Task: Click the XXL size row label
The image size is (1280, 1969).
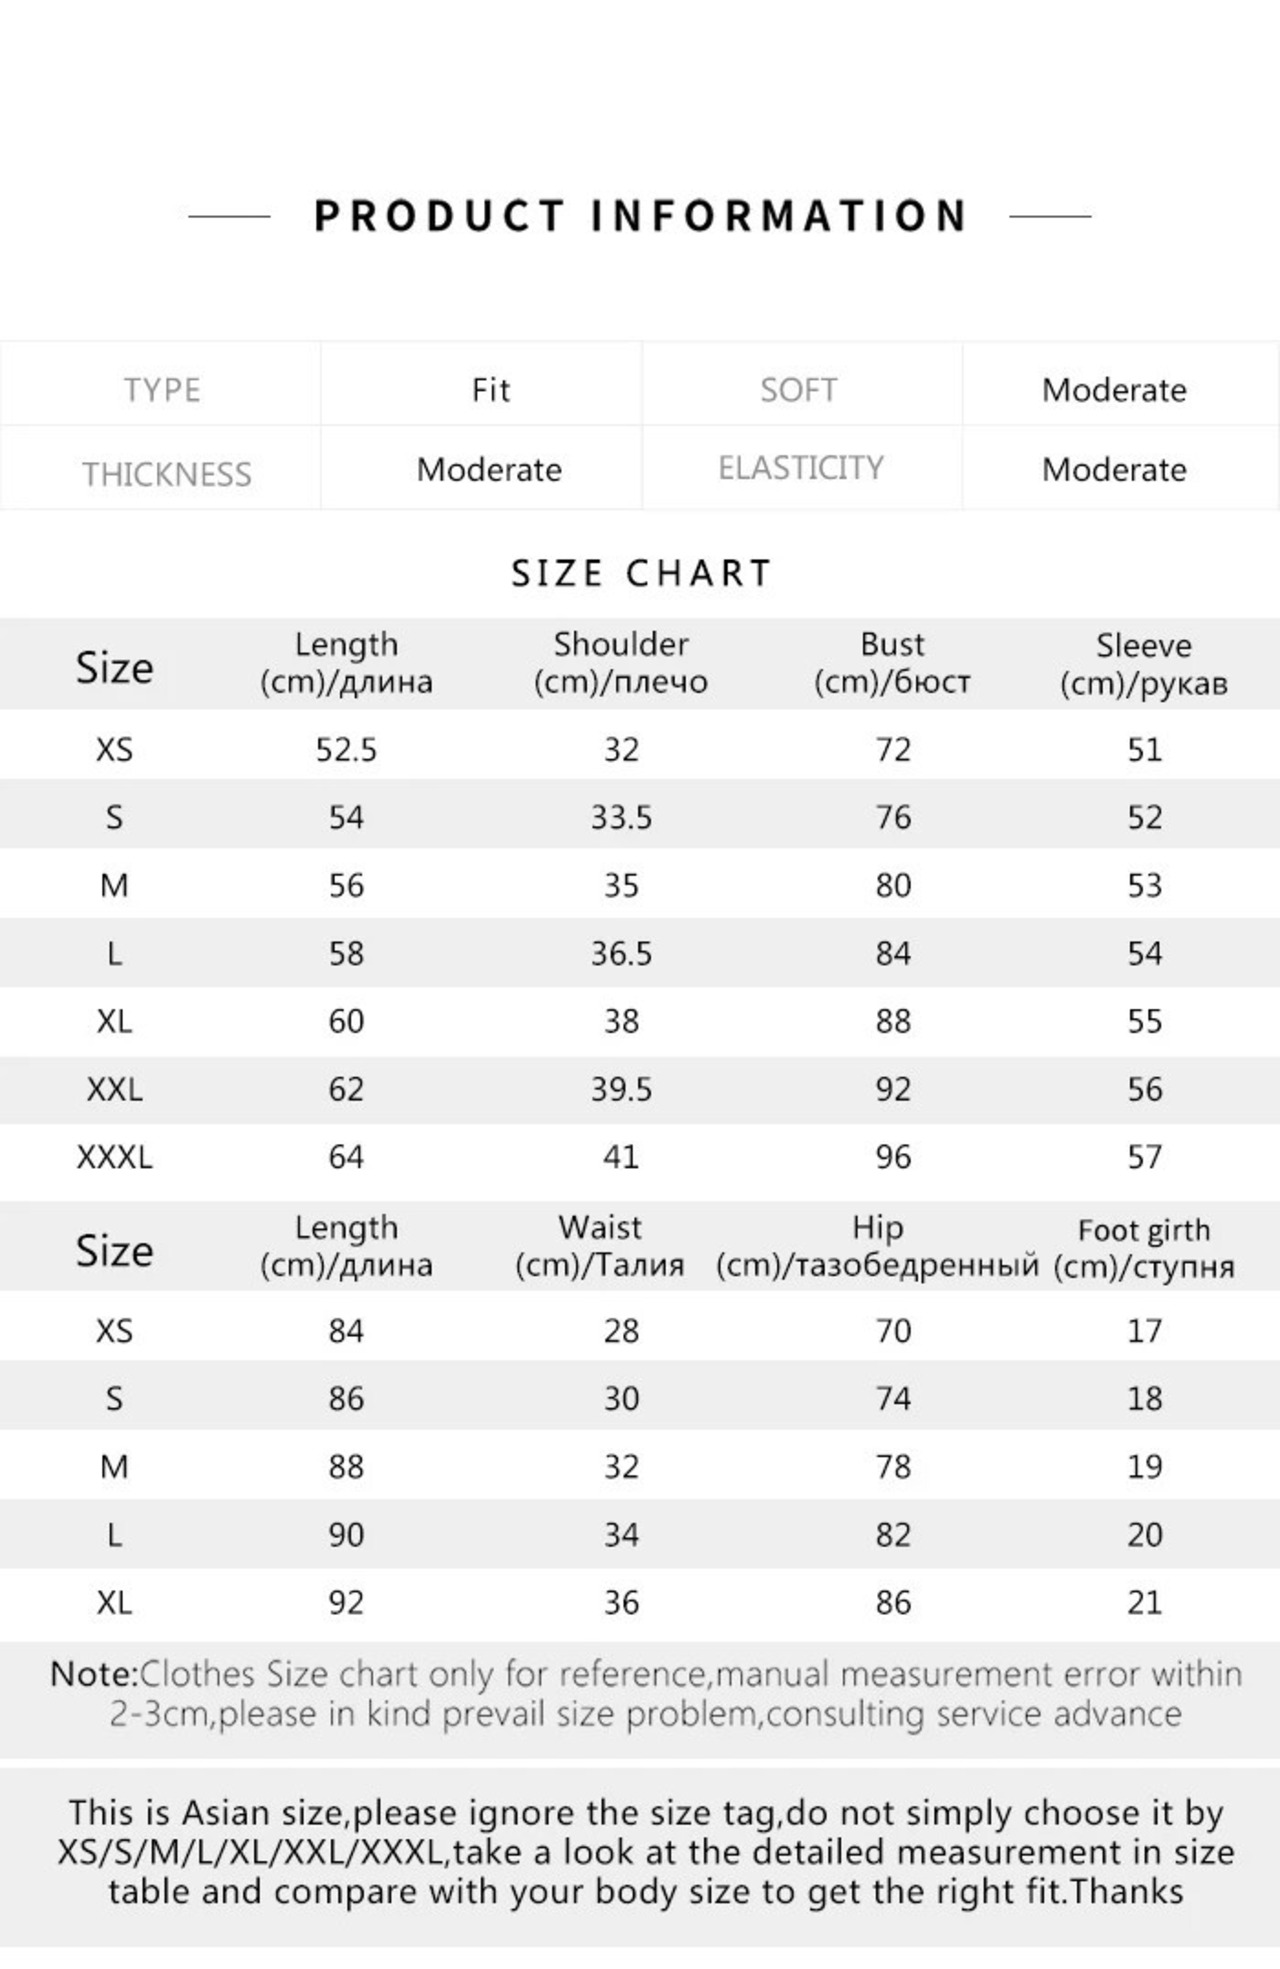Action: click(x=114, y=1089)
